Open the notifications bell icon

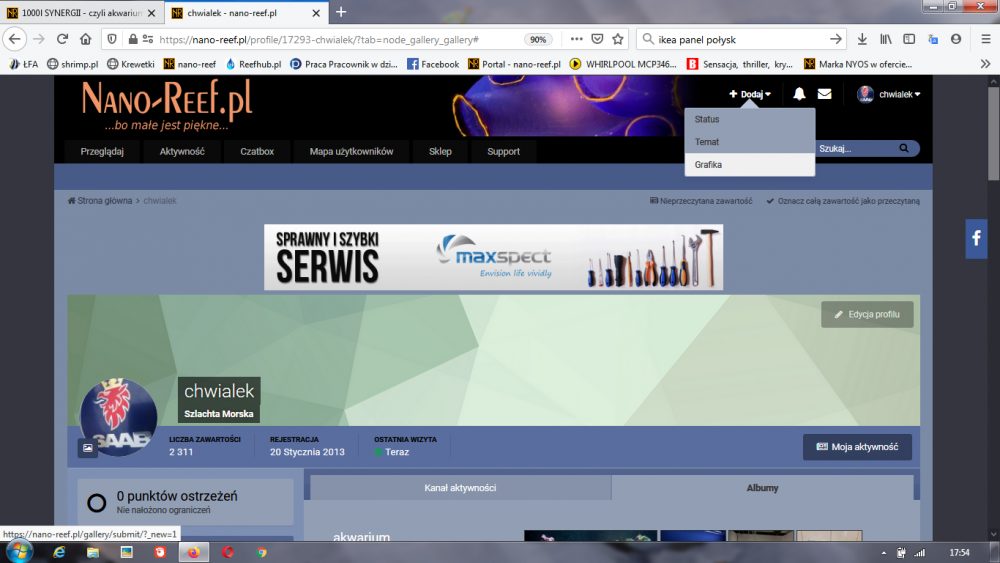point(799,94)
